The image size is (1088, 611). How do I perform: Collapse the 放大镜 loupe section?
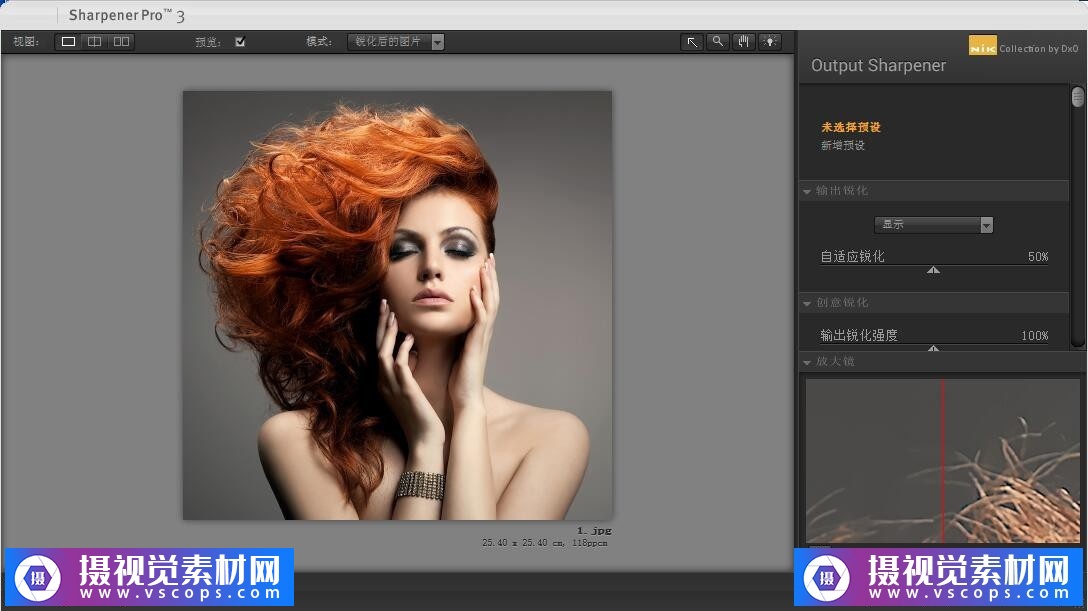[x=807, y=362]
